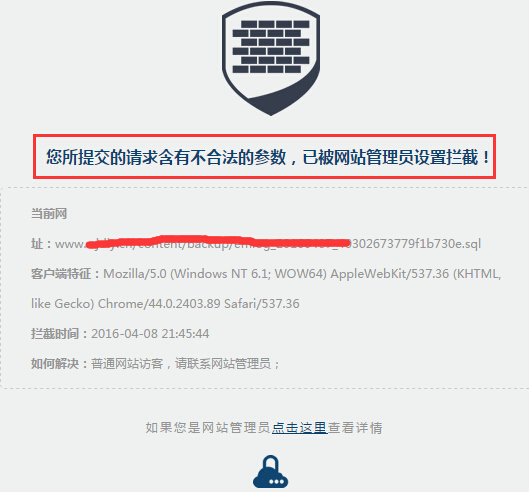Click the AppleWebKit/537.36 text
529x492 pixels.
[x=390, y=274]
